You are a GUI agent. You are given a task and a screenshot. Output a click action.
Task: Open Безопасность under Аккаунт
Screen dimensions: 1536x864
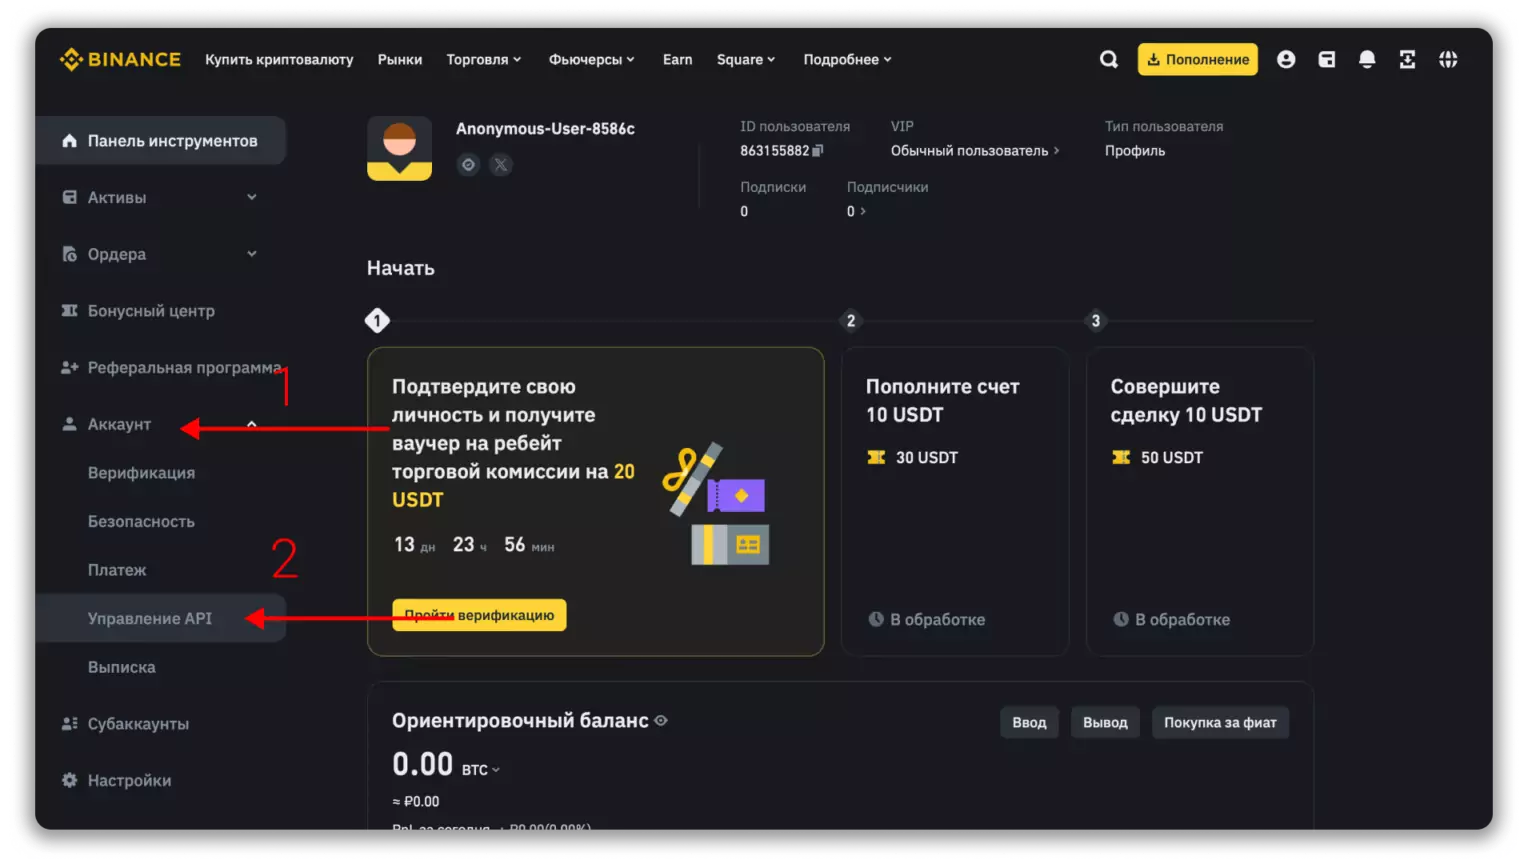coord(141,522)
